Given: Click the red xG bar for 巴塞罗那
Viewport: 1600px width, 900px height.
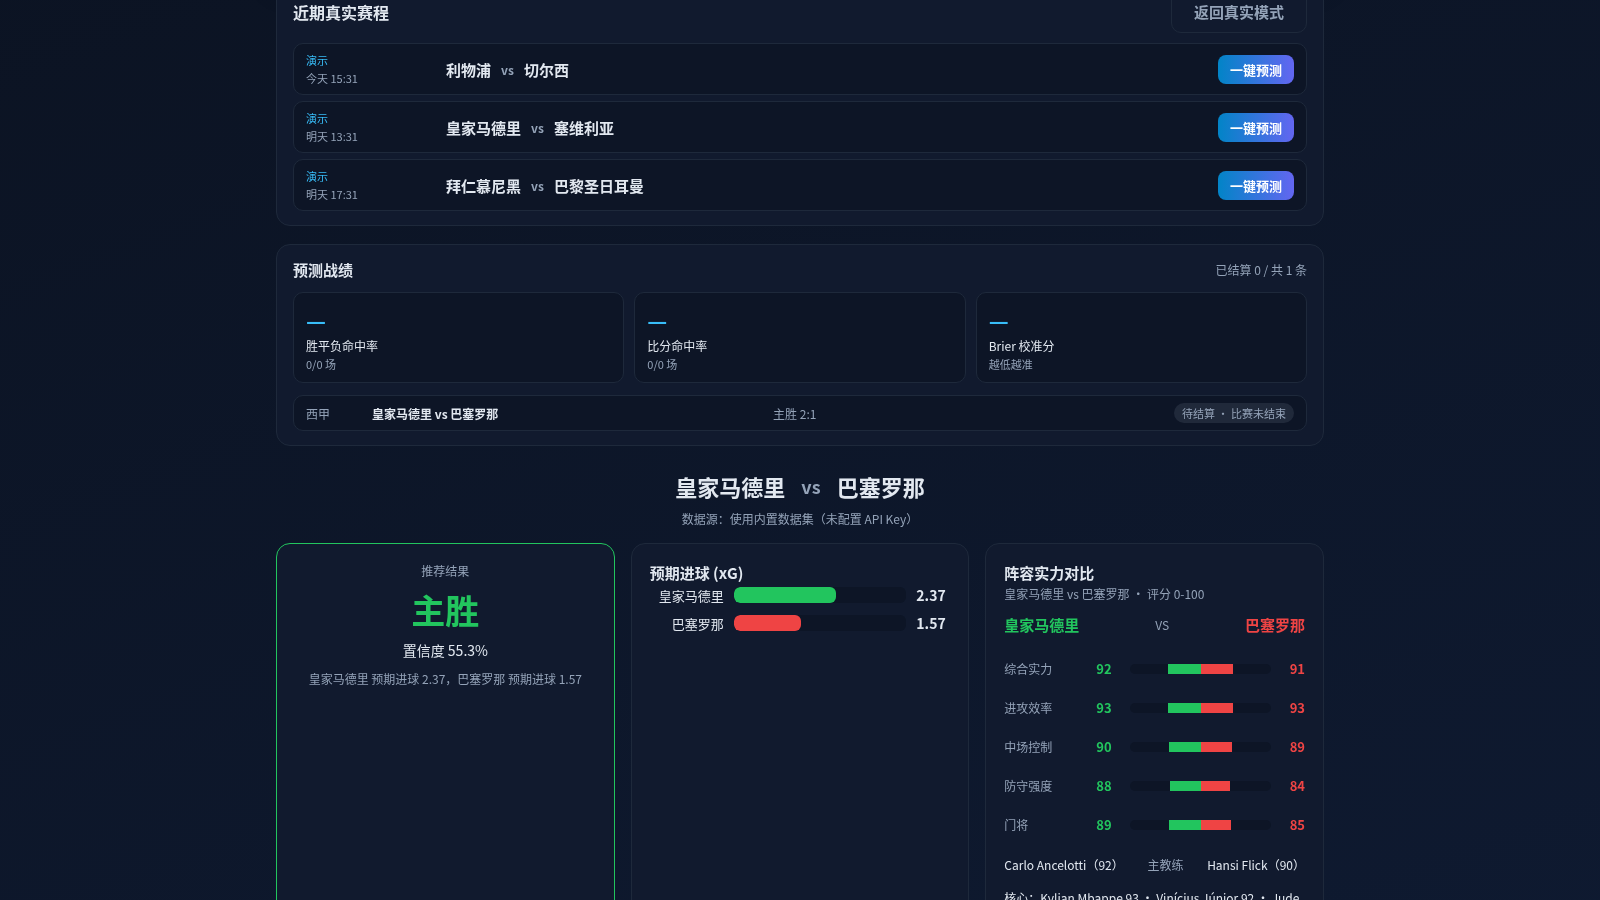Looking at the screenshot, I should click(767, 623).
